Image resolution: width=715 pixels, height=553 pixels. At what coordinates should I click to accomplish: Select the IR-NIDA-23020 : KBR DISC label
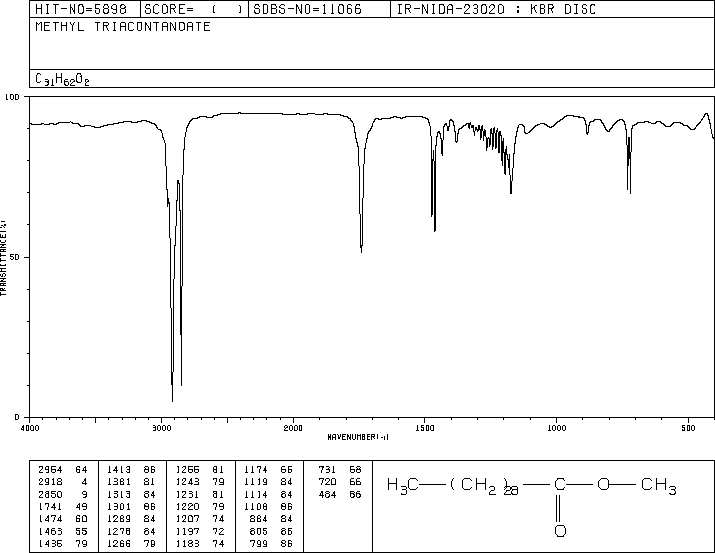coord(496,9)
